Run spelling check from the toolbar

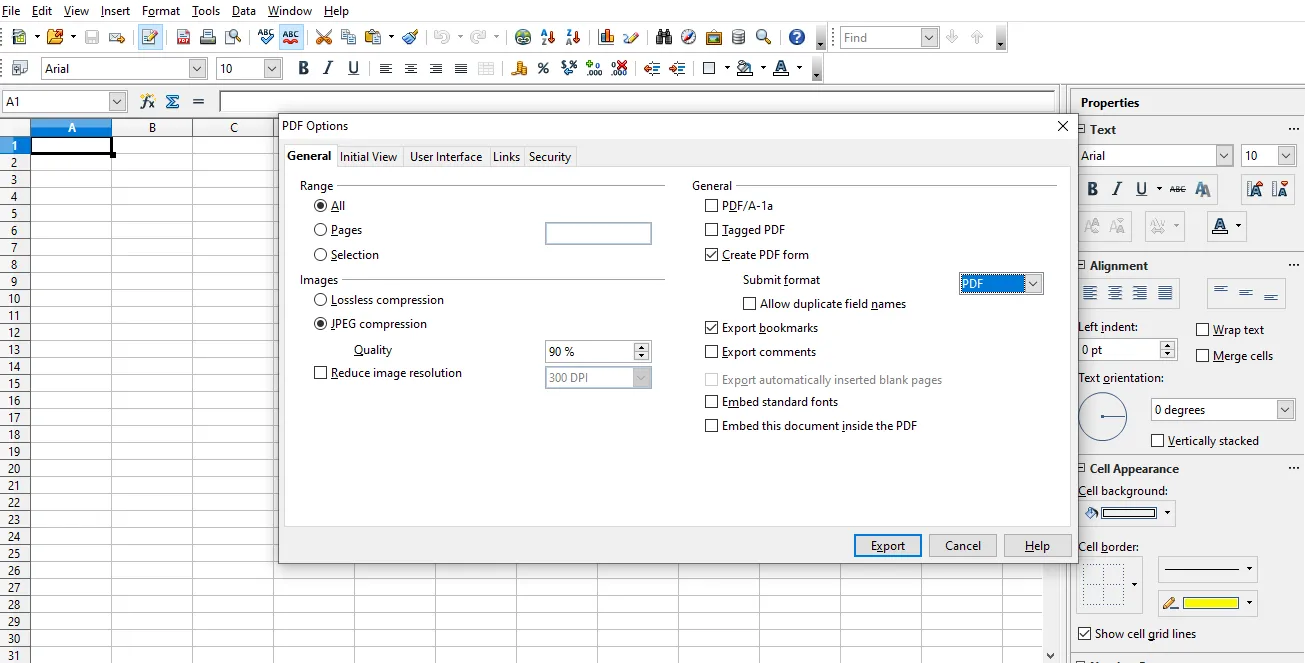[x=265, y=36]
